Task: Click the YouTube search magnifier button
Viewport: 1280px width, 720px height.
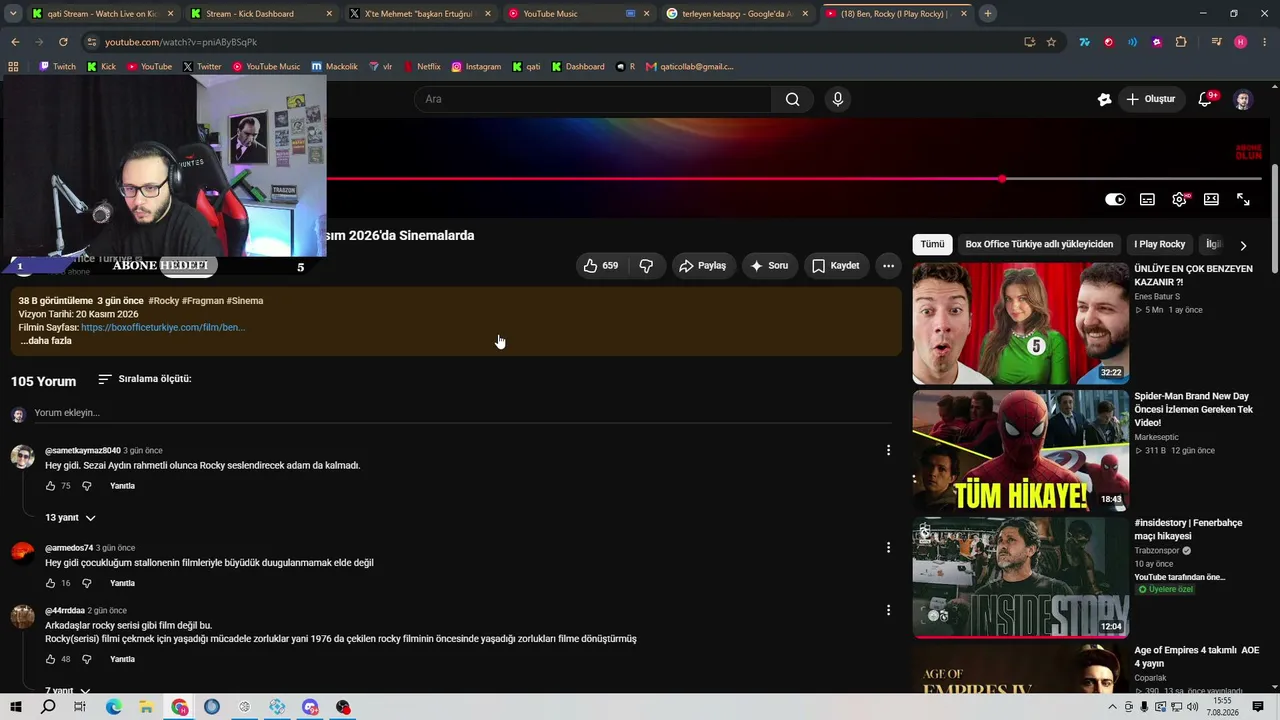Action: pos(792,99)
